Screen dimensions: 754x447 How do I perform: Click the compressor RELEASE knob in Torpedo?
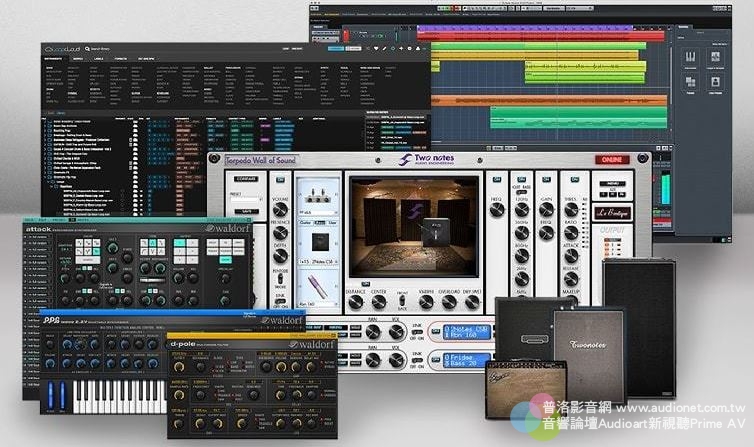coord(571,279)
